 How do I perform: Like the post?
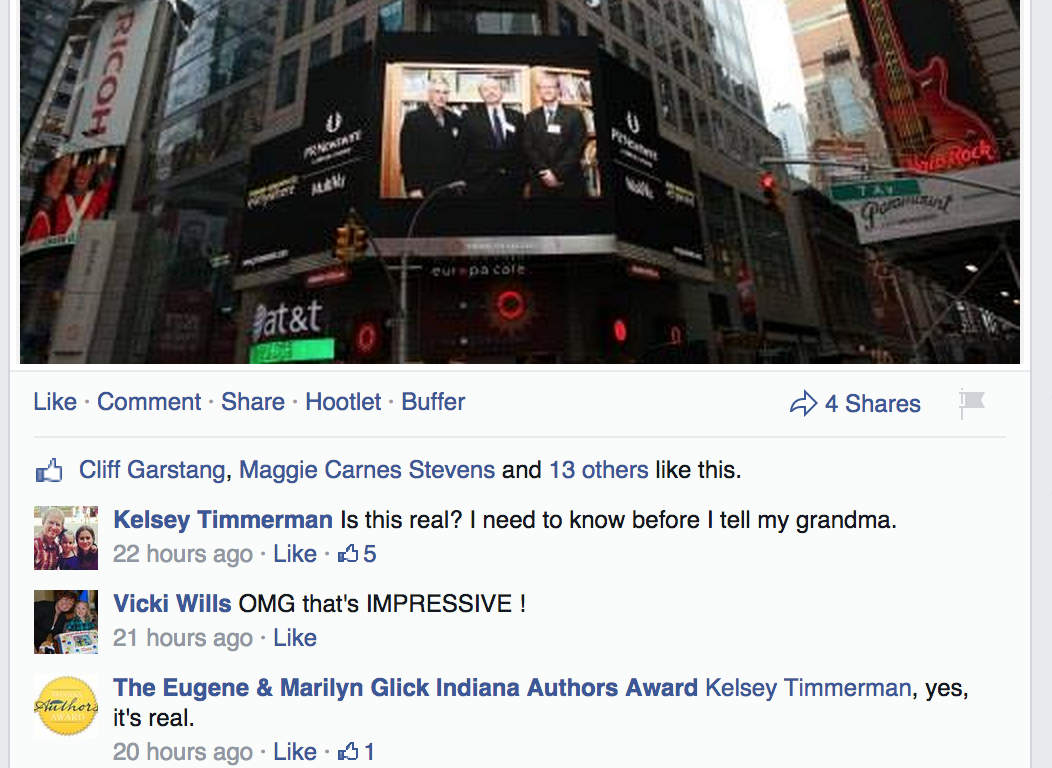coord(55,402)
